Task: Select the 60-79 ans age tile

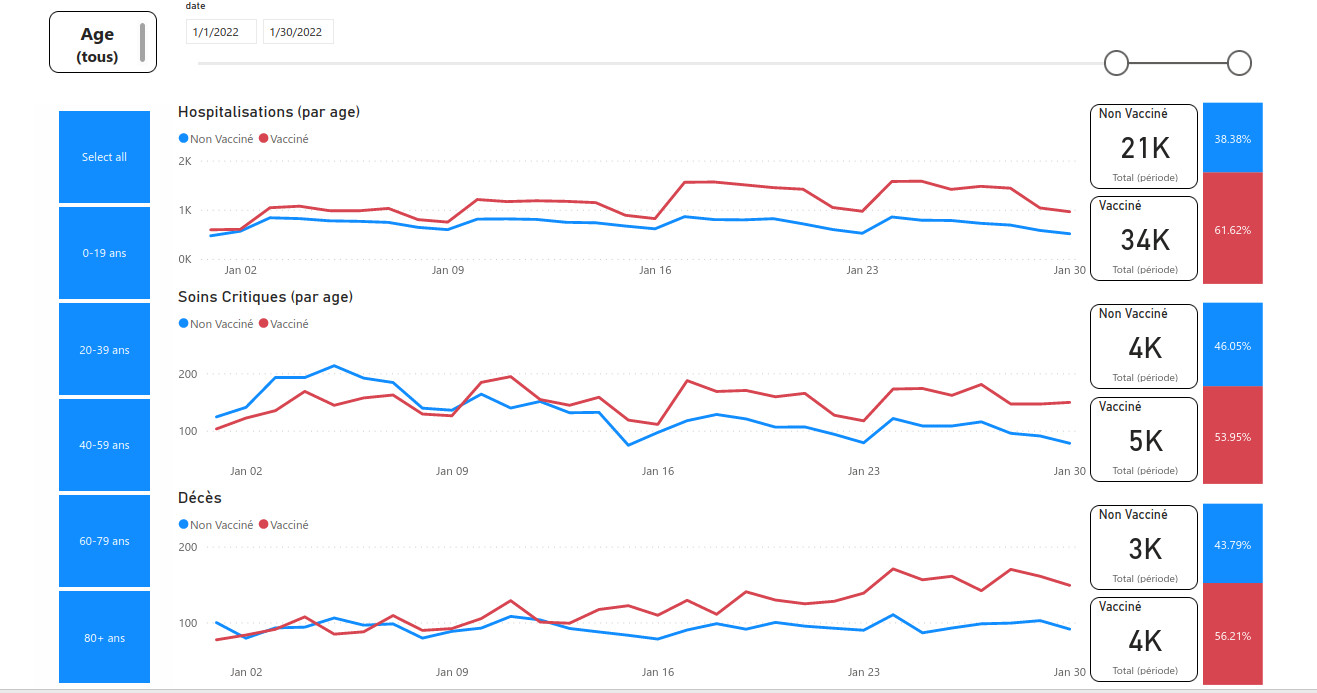Action: pyautogui.click(x=104, y=541)
